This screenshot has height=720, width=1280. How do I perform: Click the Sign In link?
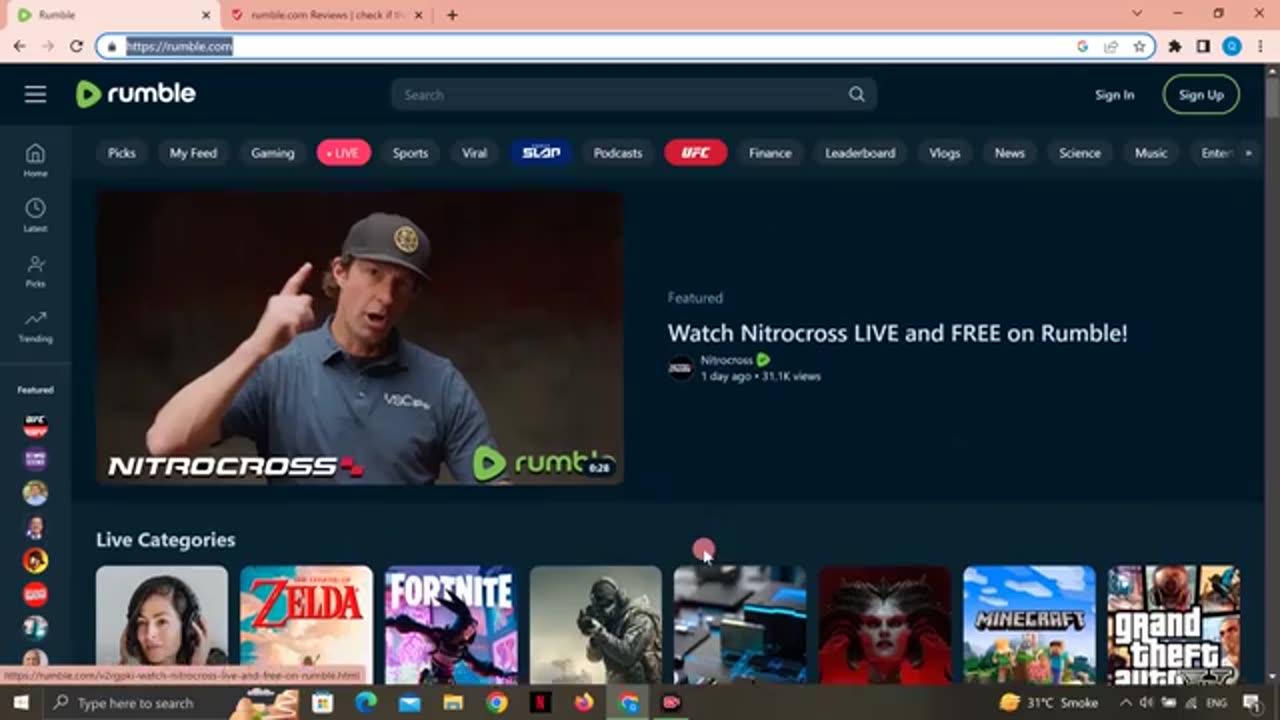[x=1114, y=95]
